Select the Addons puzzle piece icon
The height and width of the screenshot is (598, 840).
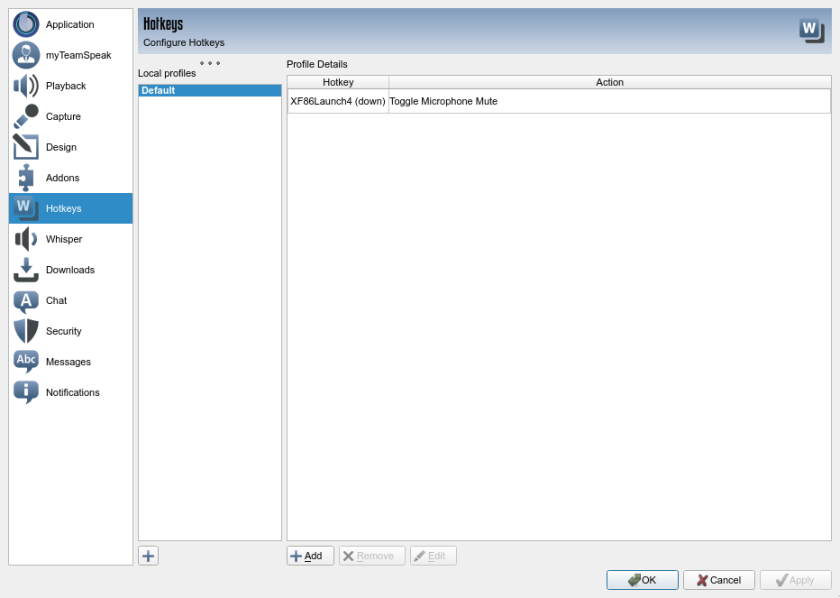click(26, 178)
